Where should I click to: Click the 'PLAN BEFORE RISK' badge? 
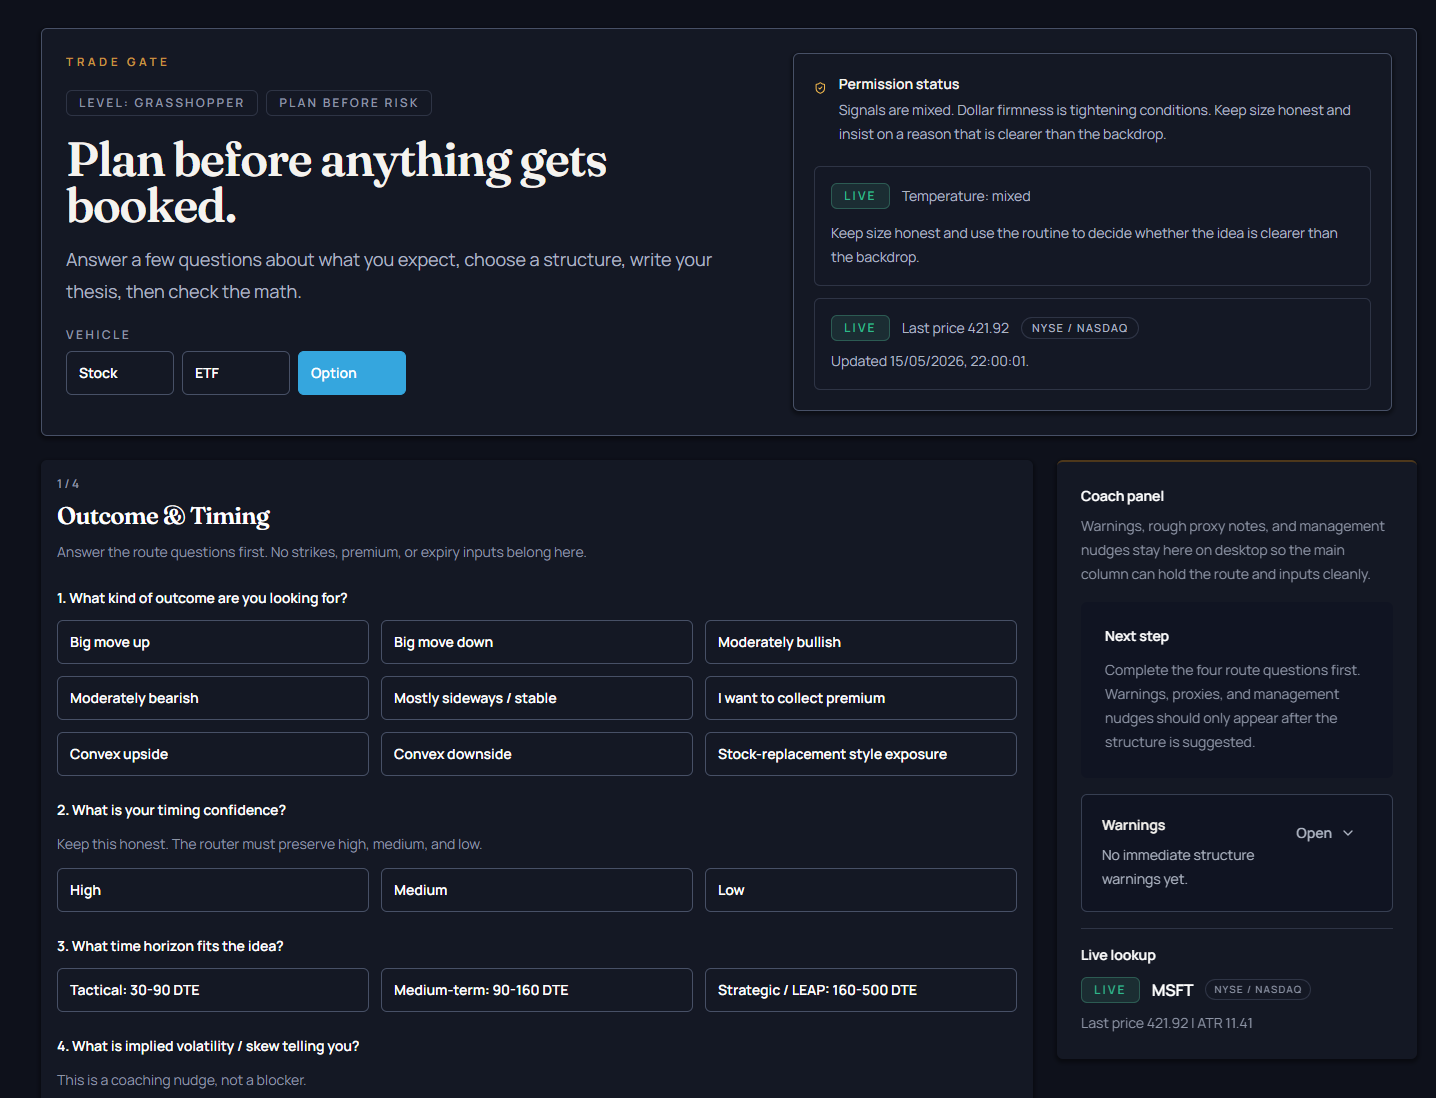point(349,103)
